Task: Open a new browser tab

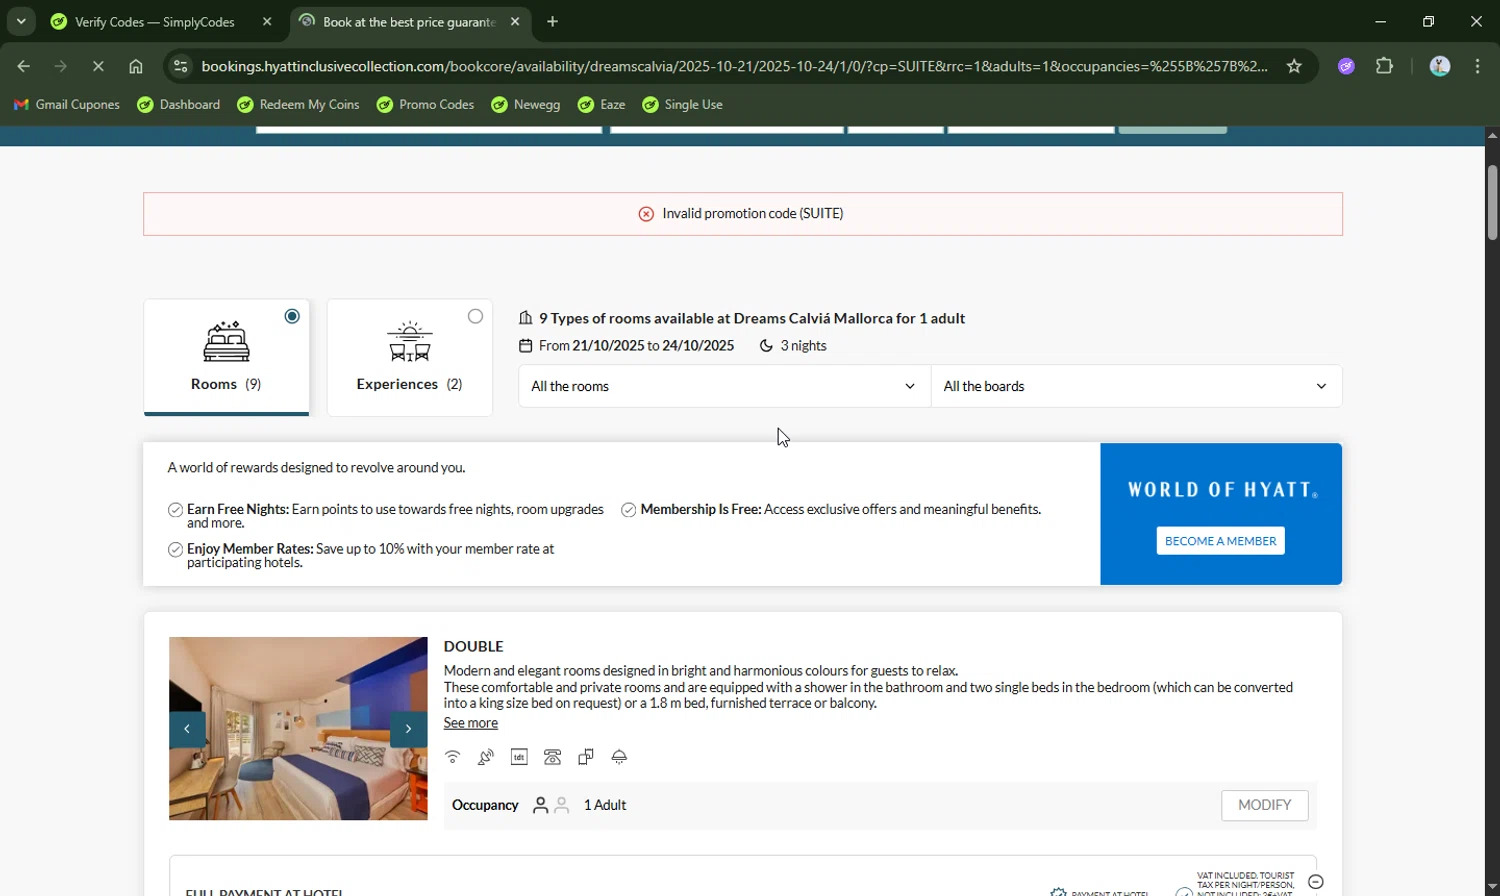Action: pos(553,22)
